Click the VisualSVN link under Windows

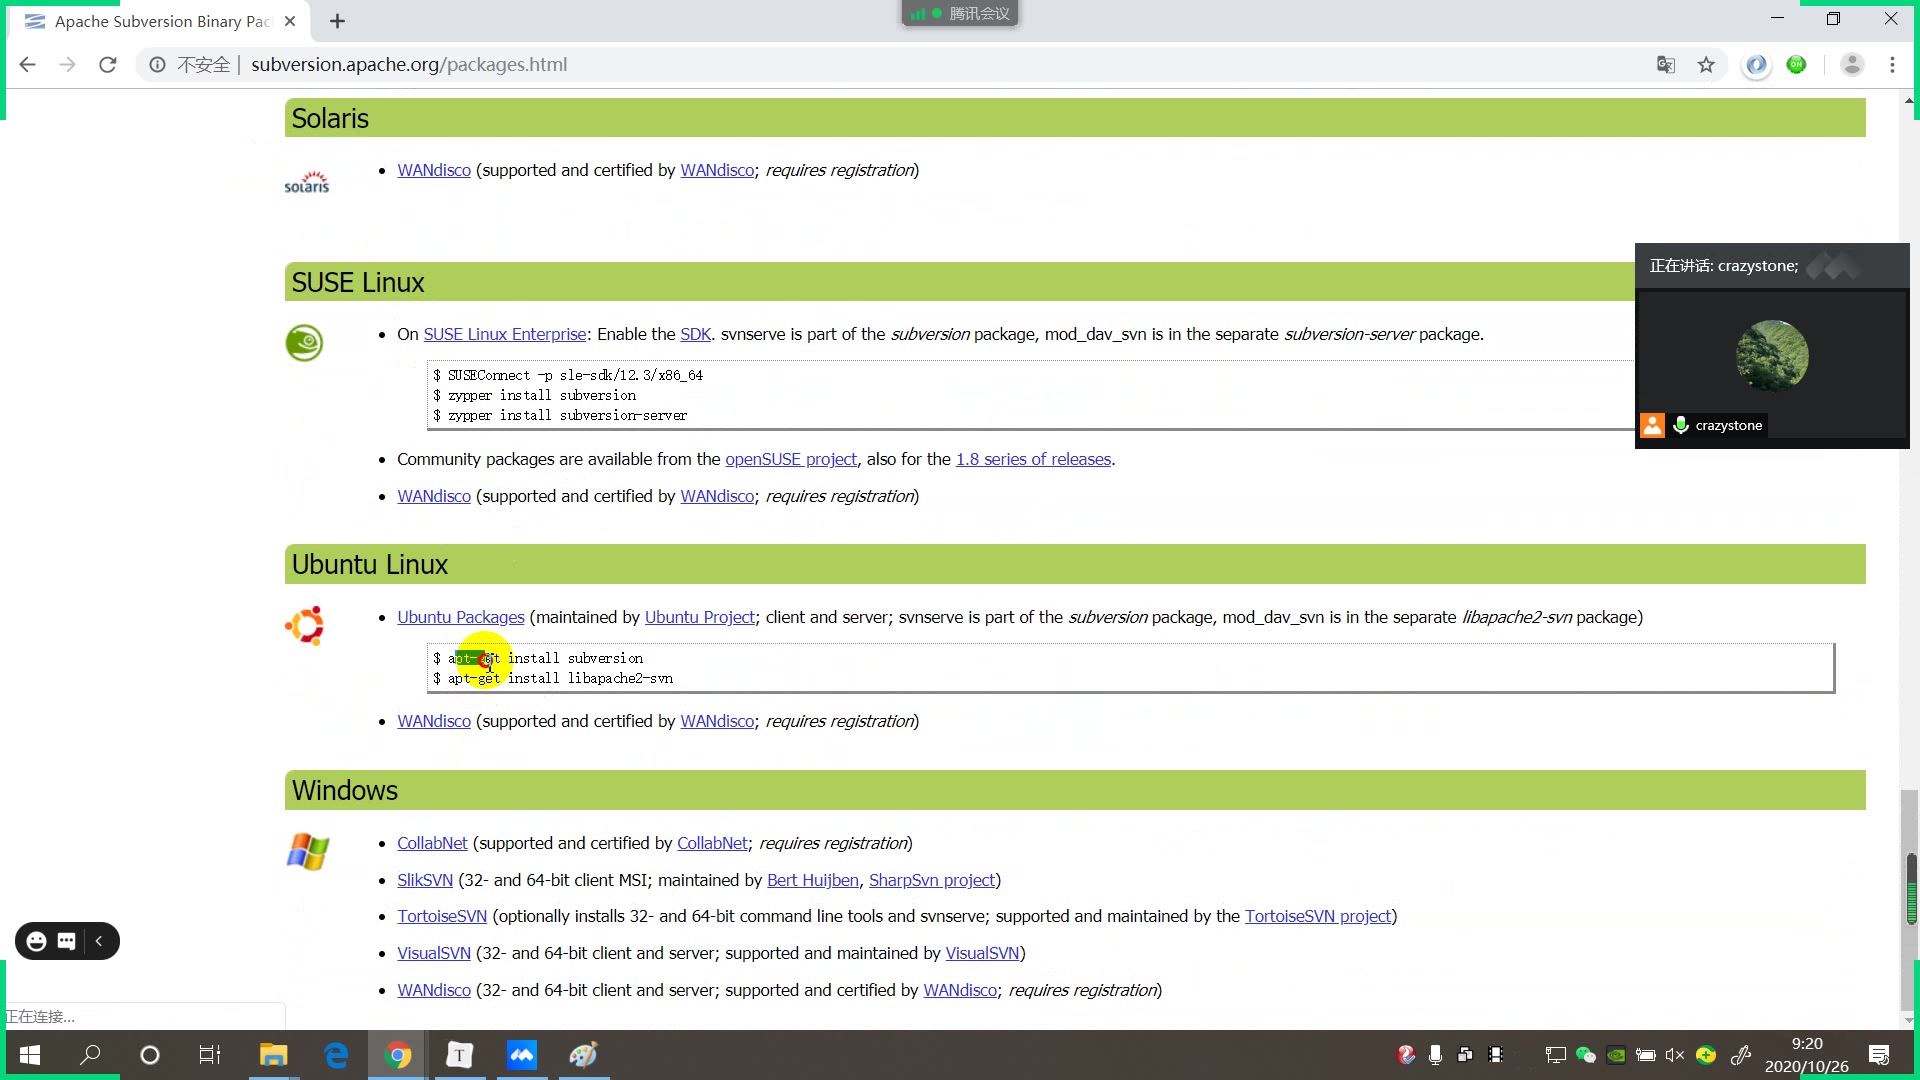click(434, 952)
